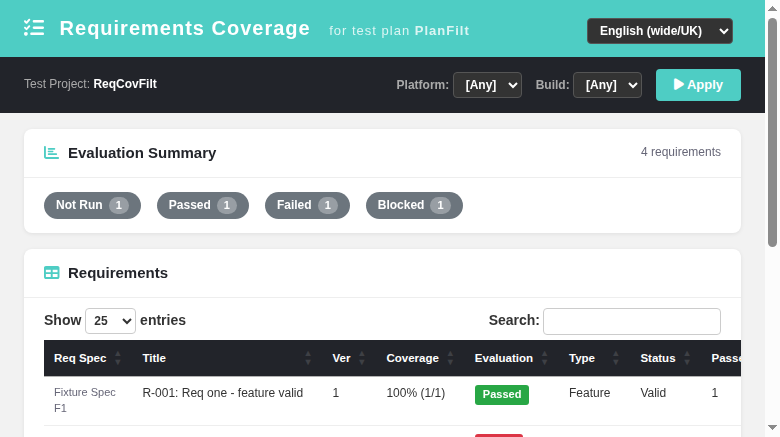Sort table by Ver column arrows

click(x=362, y=358)
